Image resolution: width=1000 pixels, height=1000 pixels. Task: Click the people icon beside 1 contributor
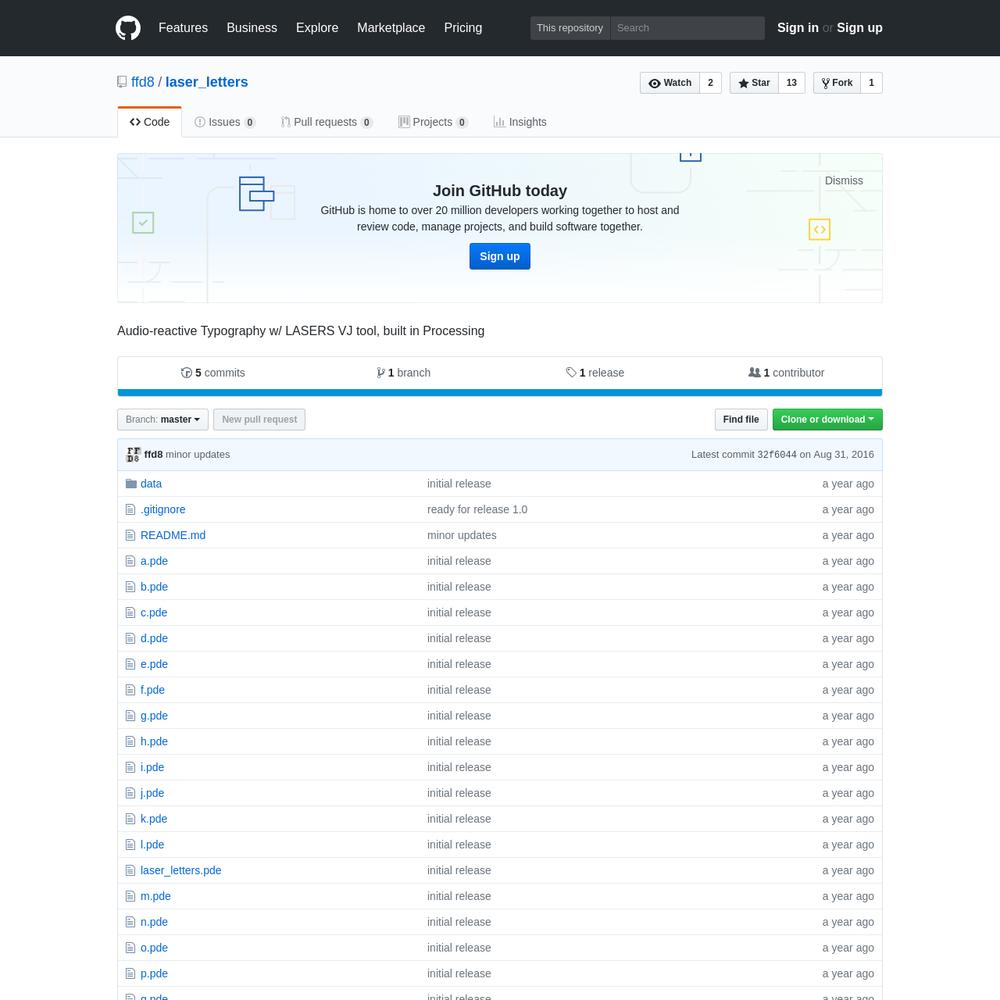click(754, 372)
